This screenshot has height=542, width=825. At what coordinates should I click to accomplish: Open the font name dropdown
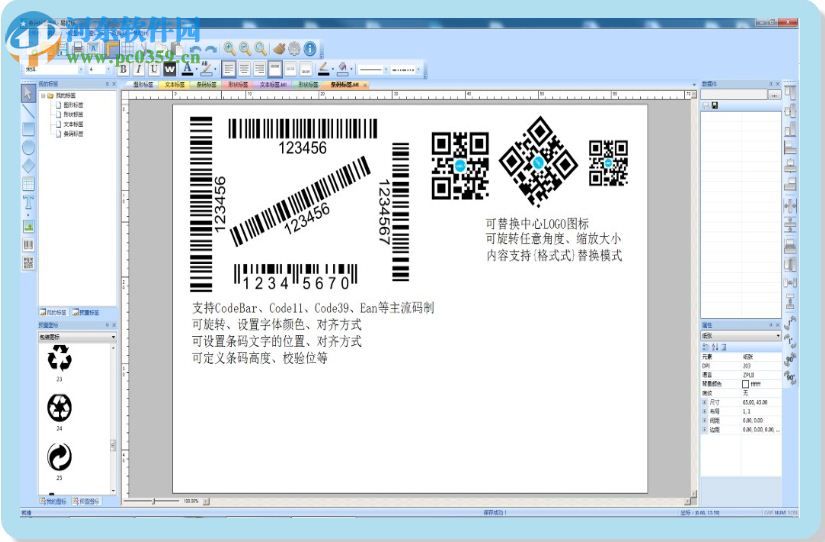click(x=81, y=69)
